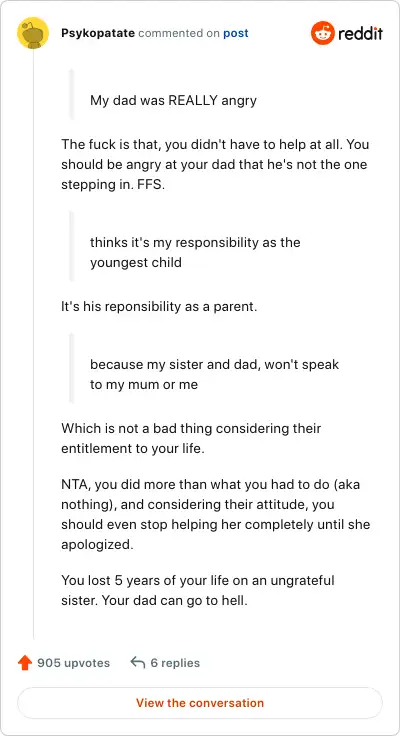Click the paragraph "You lost 5 years"

pos(198,590)
